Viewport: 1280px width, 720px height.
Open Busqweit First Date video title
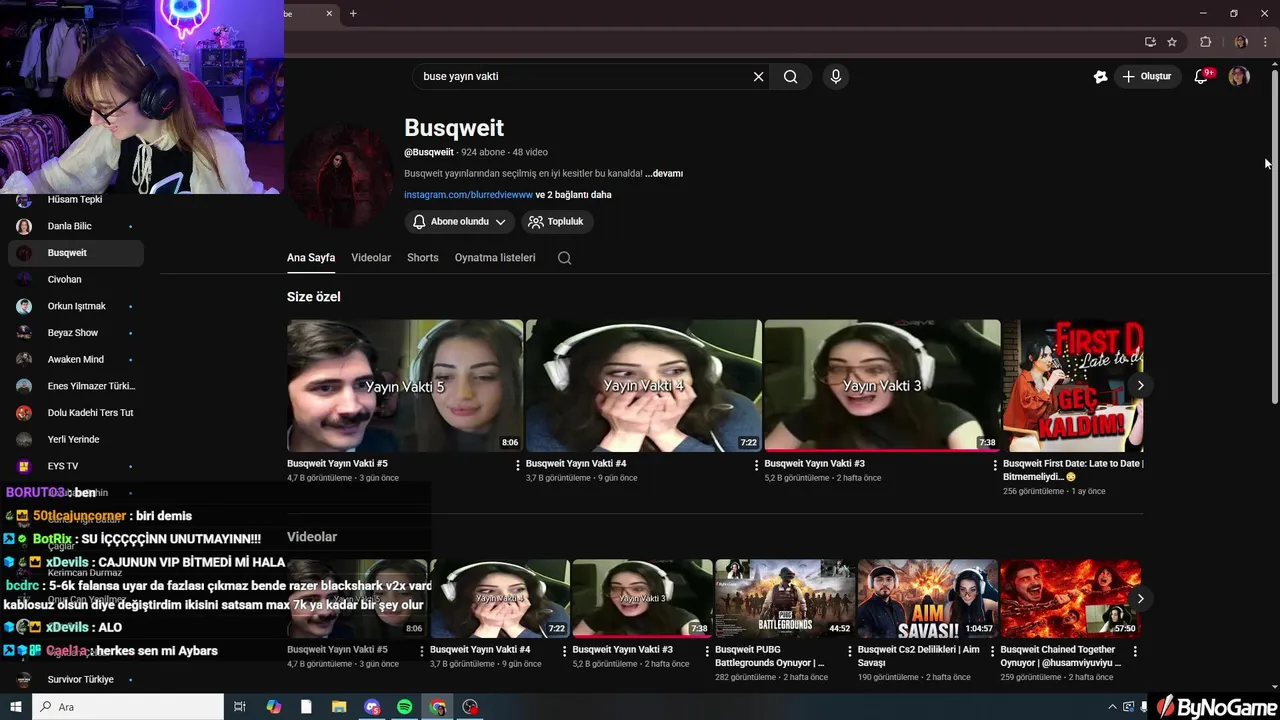pos(1073,470)
